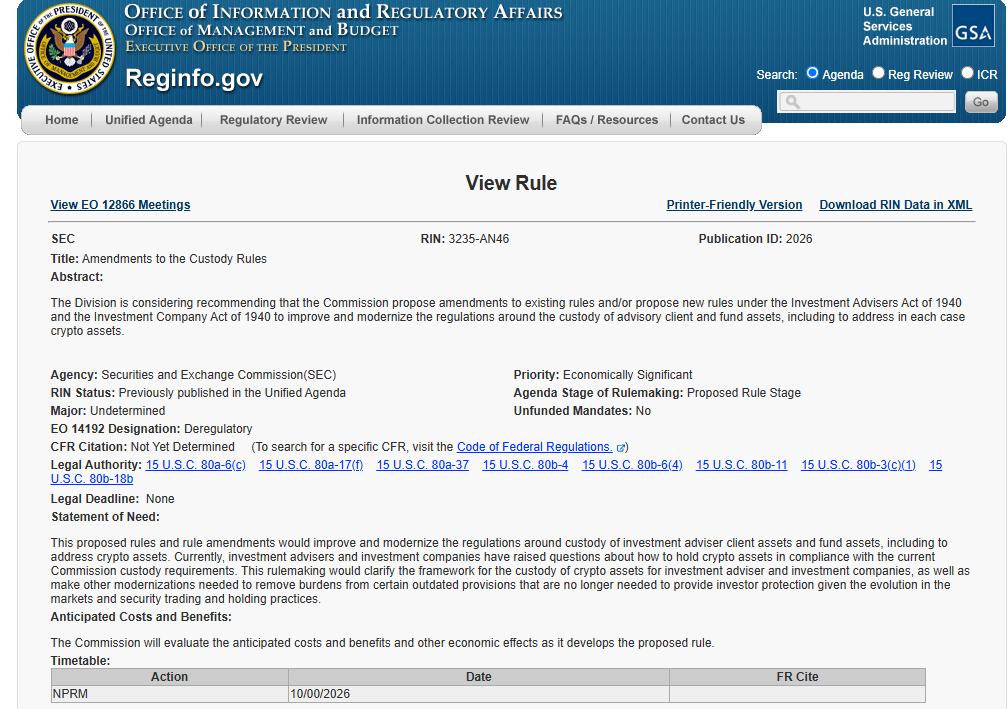Select the Reg Review radio button

pos(878,73)
